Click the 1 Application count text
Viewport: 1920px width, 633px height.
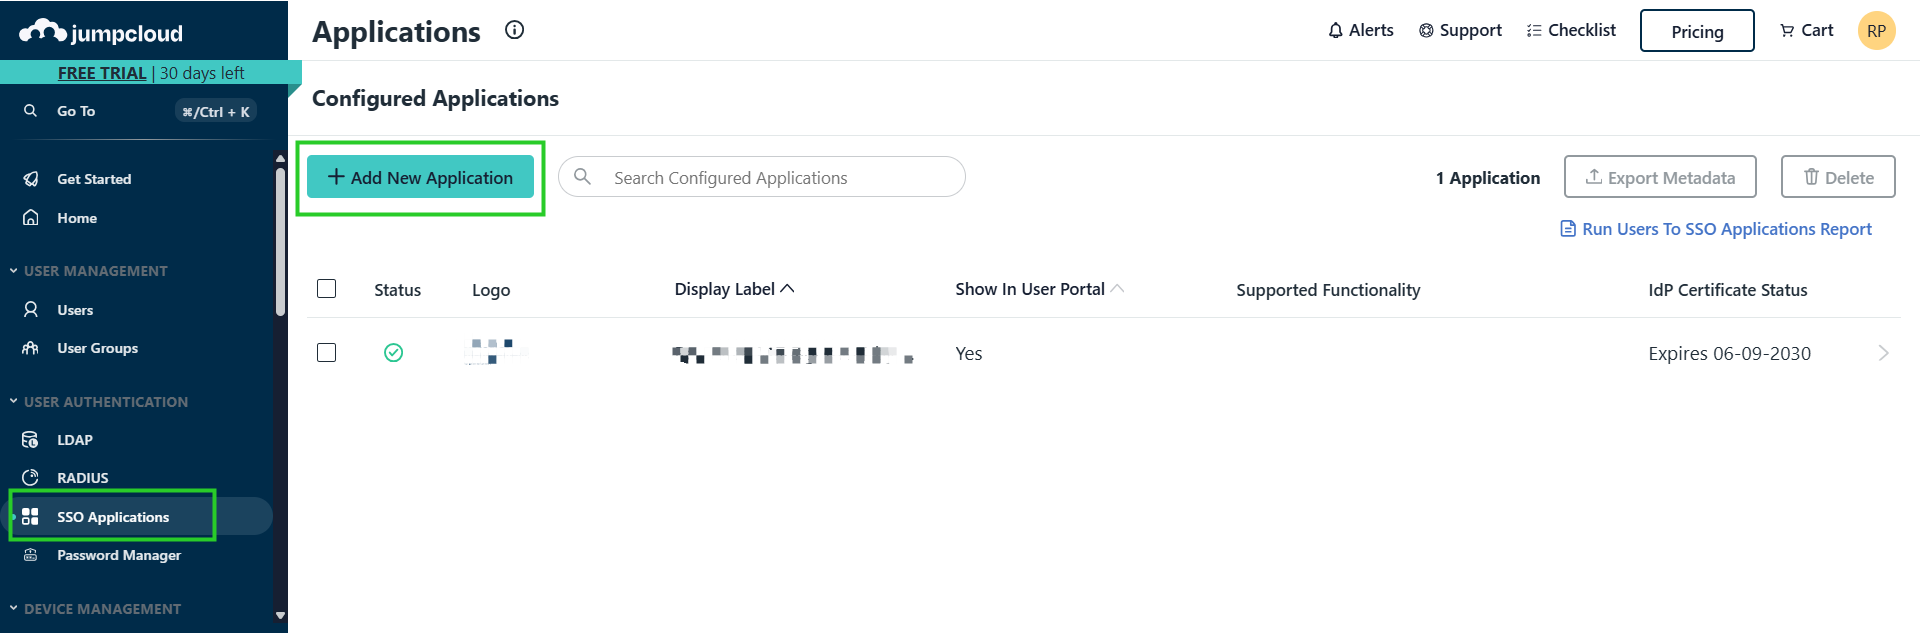1488,178
